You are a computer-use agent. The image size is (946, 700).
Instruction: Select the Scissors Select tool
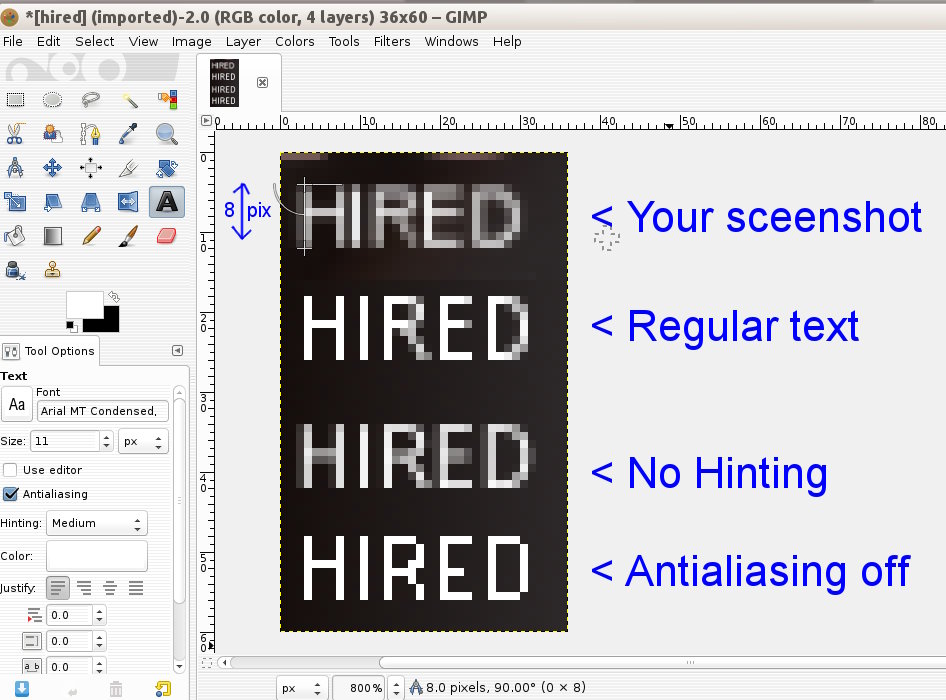[x=15, y=133]
